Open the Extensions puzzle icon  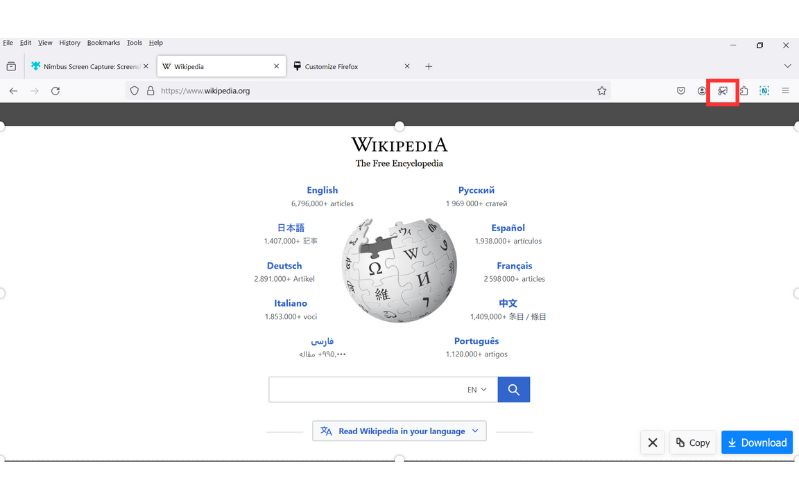click(x=744, y=91)
